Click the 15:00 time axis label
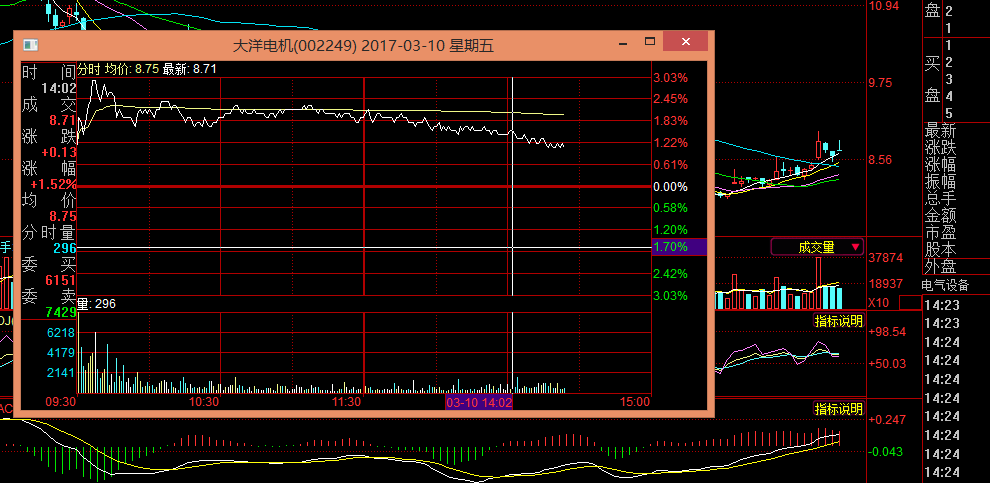Screen dimensions: 990x483 point(635,402)
